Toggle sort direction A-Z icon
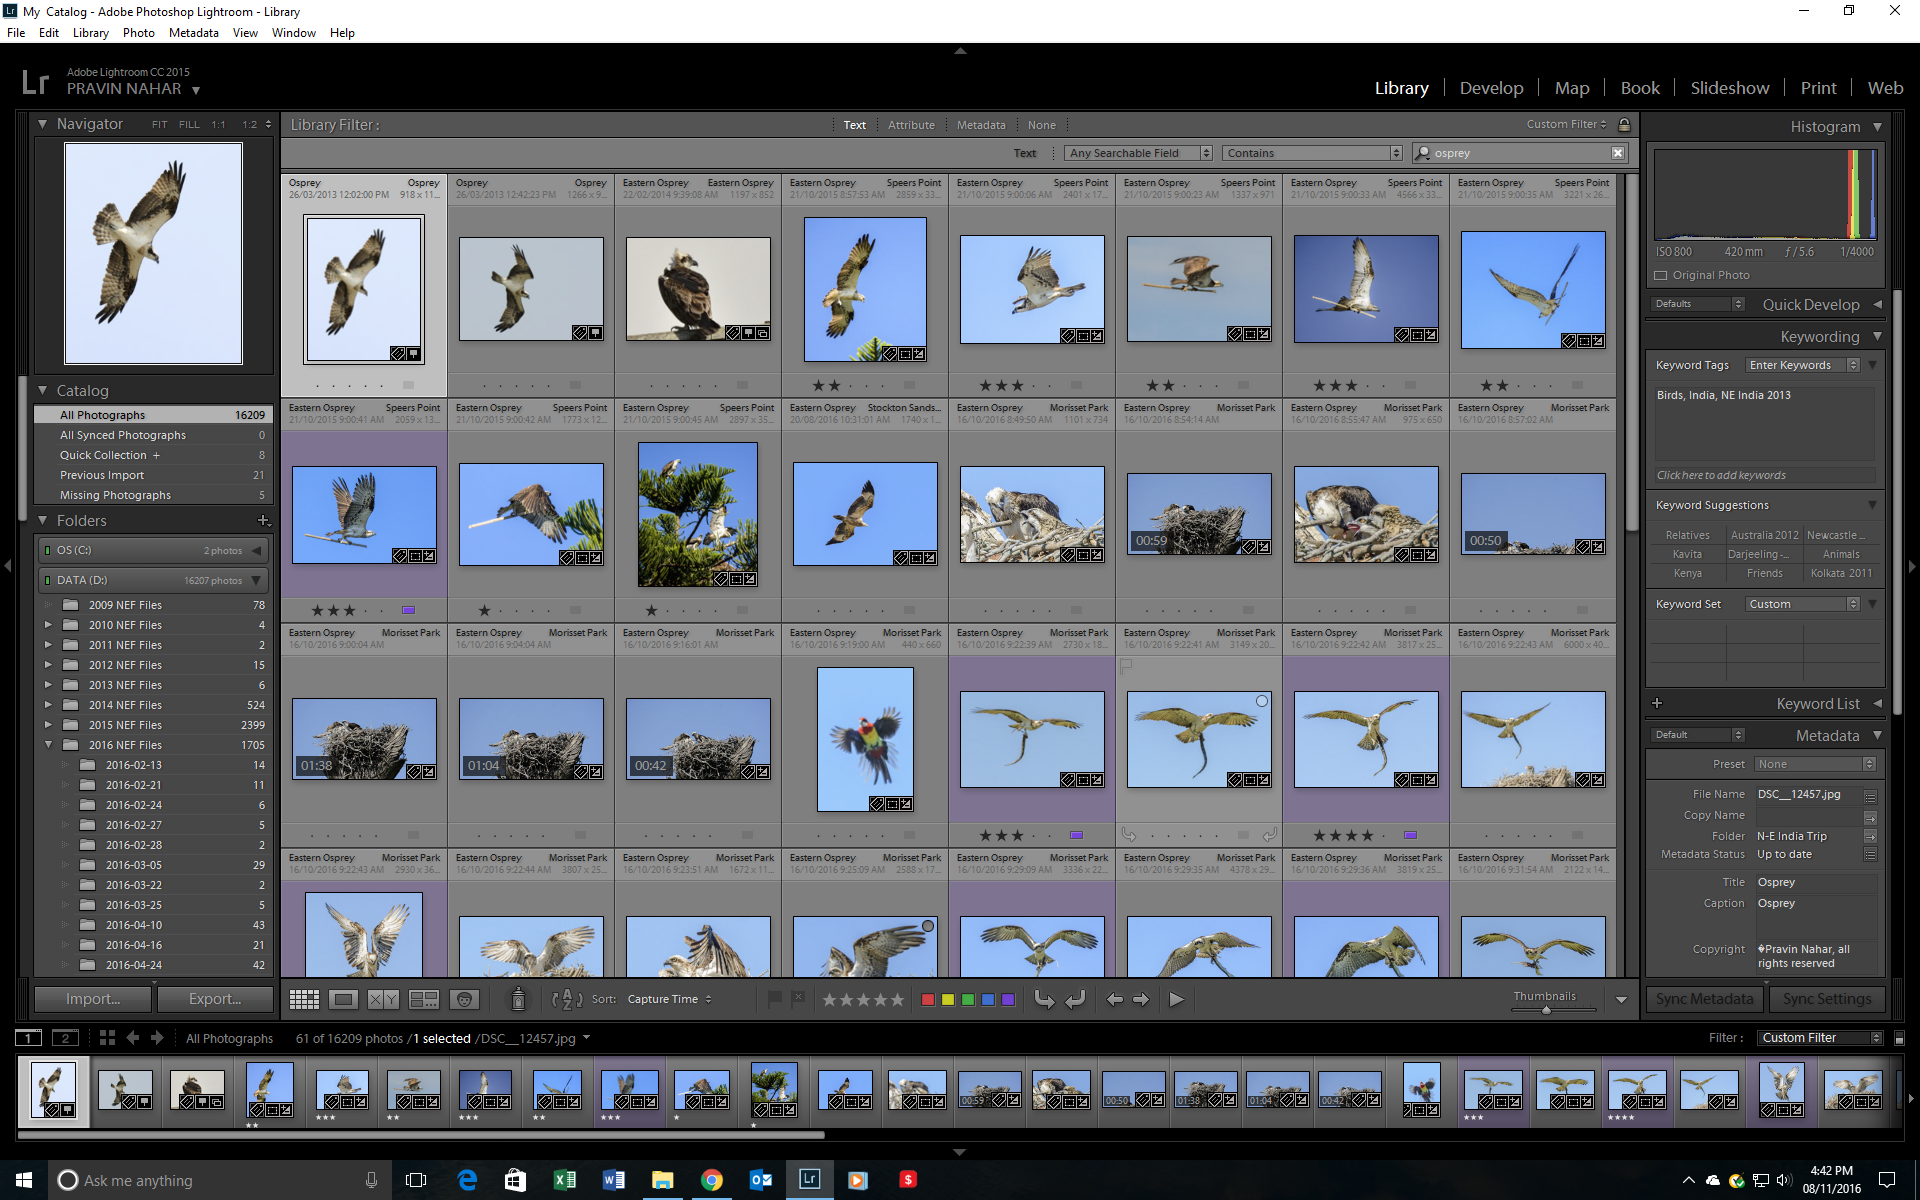 pos(567,999)
